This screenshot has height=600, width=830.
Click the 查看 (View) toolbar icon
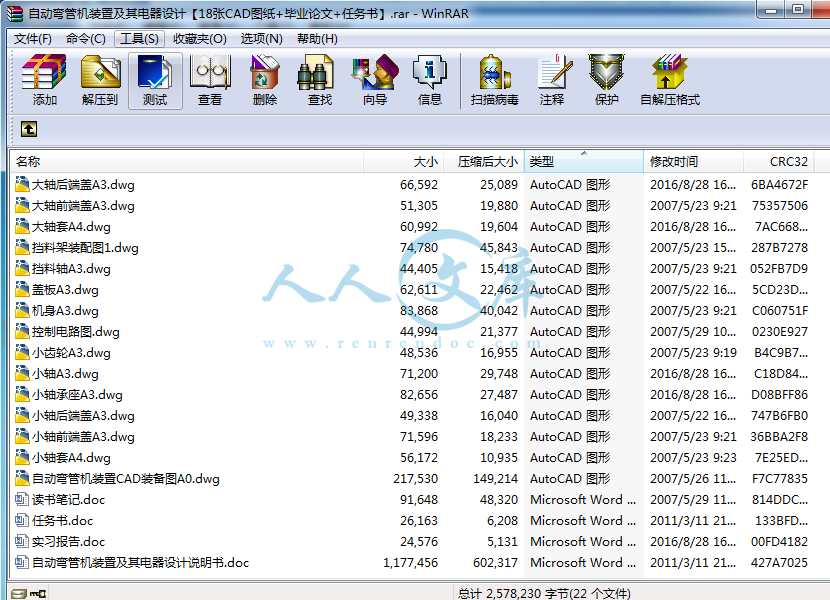point(210,80)
